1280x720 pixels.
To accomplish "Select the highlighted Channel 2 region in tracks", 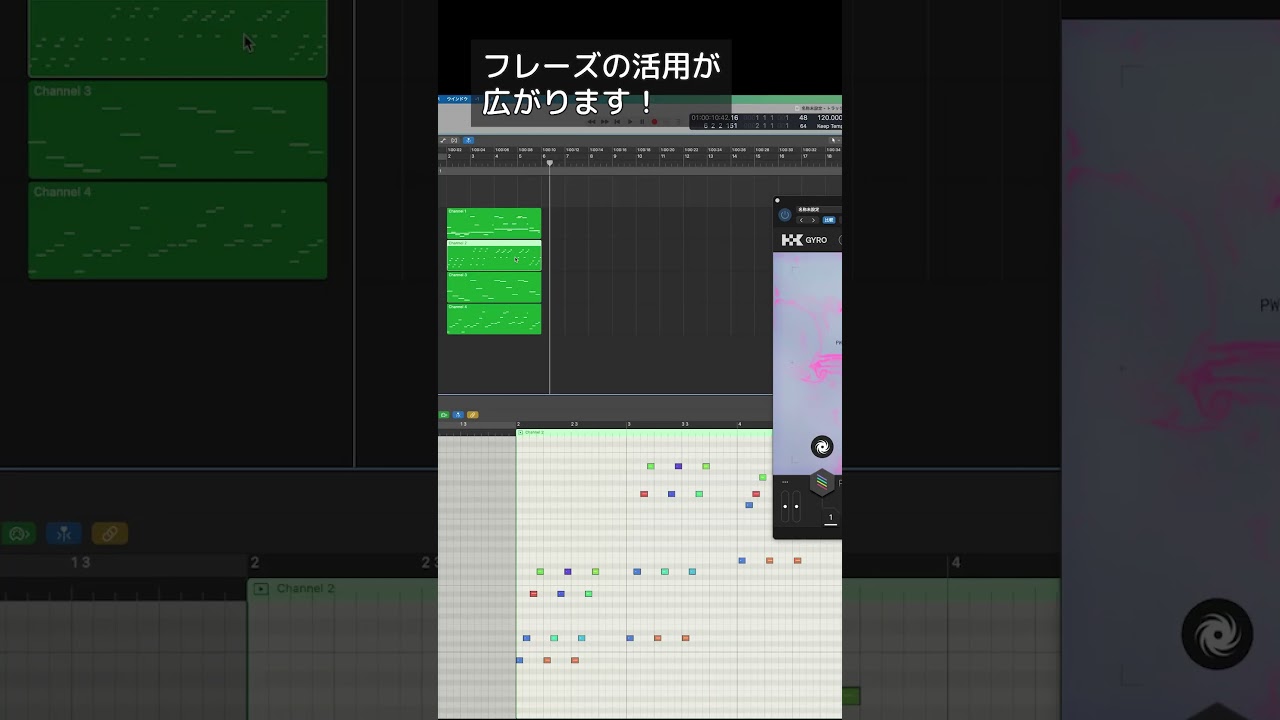I will pyautogui.click(x=494, y=255).
